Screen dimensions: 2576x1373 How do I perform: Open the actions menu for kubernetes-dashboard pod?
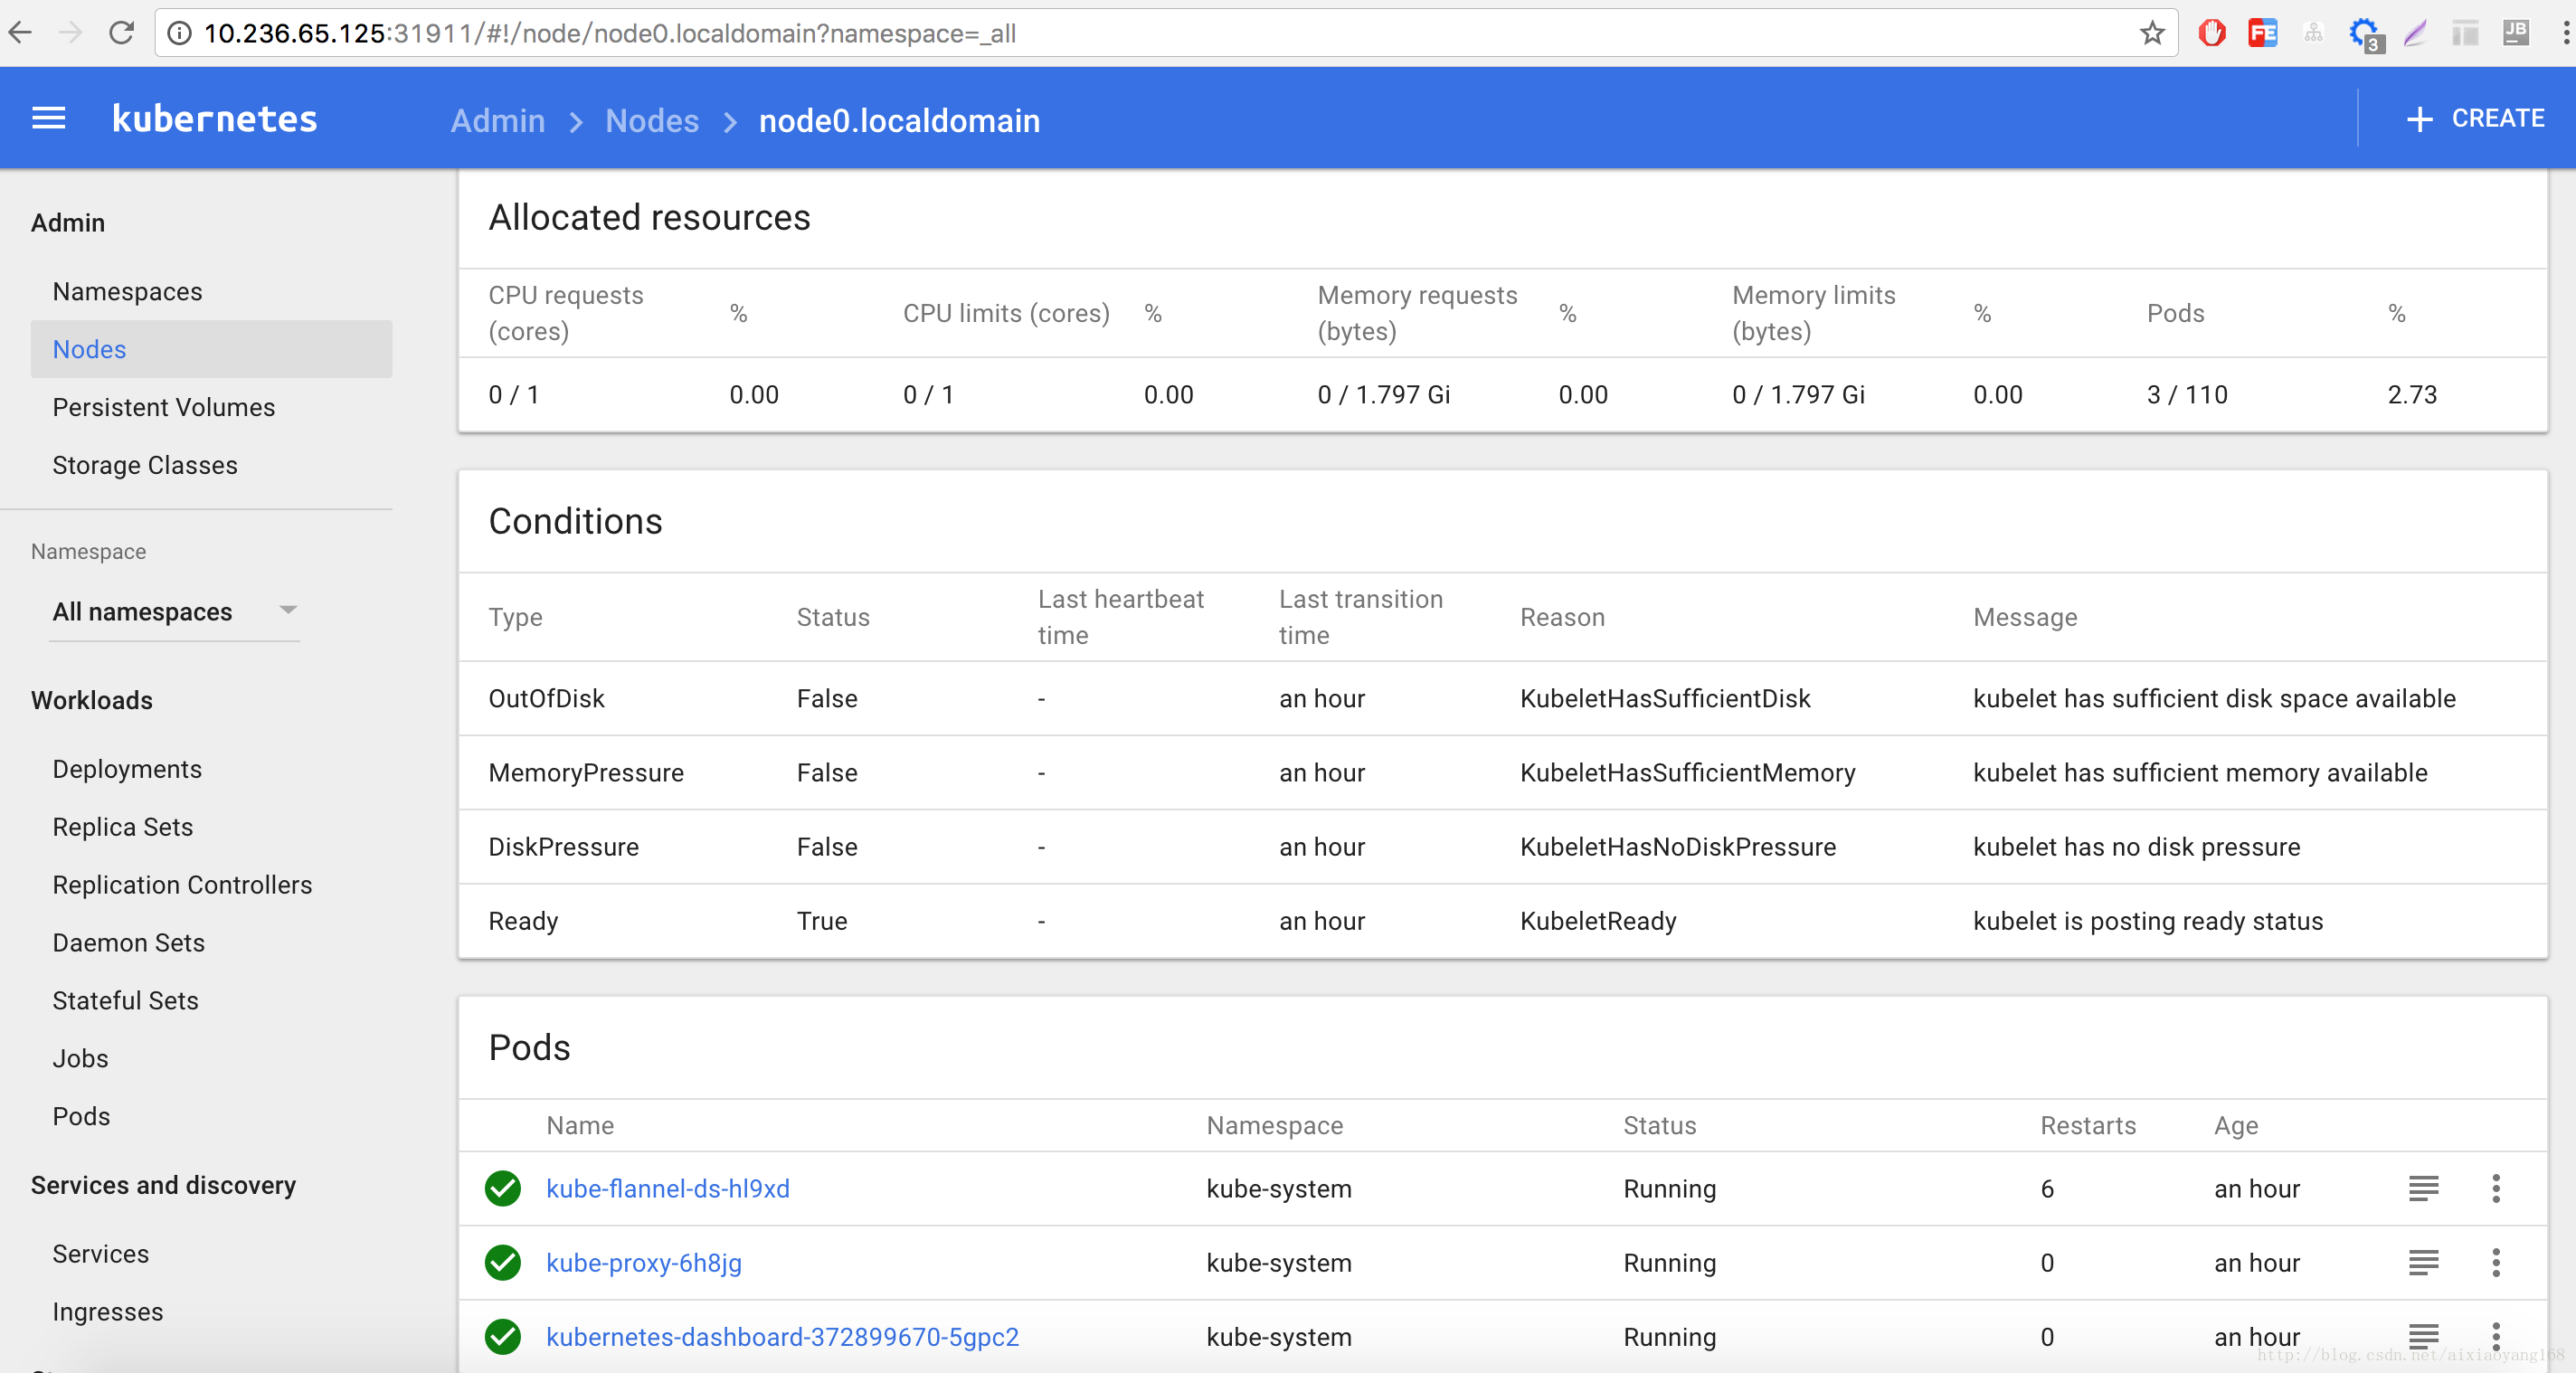pos(2497,1337)
